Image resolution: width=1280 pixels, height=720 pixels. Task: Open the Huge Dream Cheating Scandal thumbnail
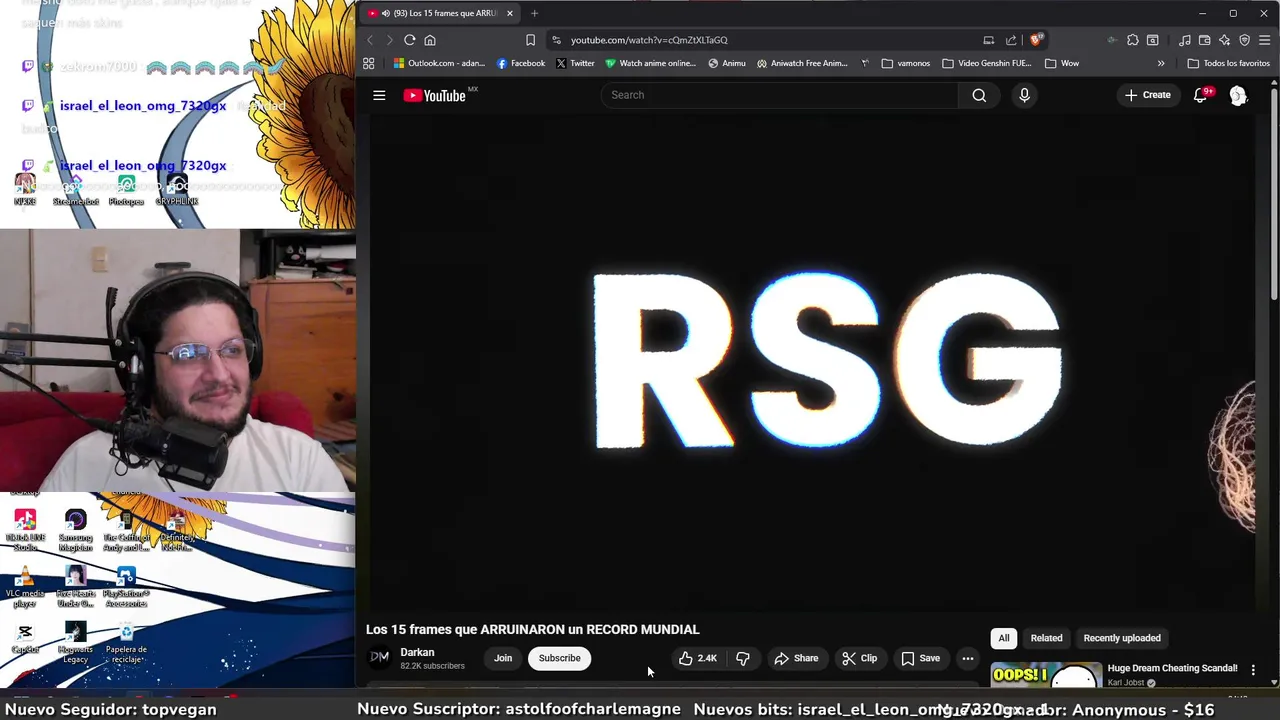pyautogui.click(x=1046, y=675)
